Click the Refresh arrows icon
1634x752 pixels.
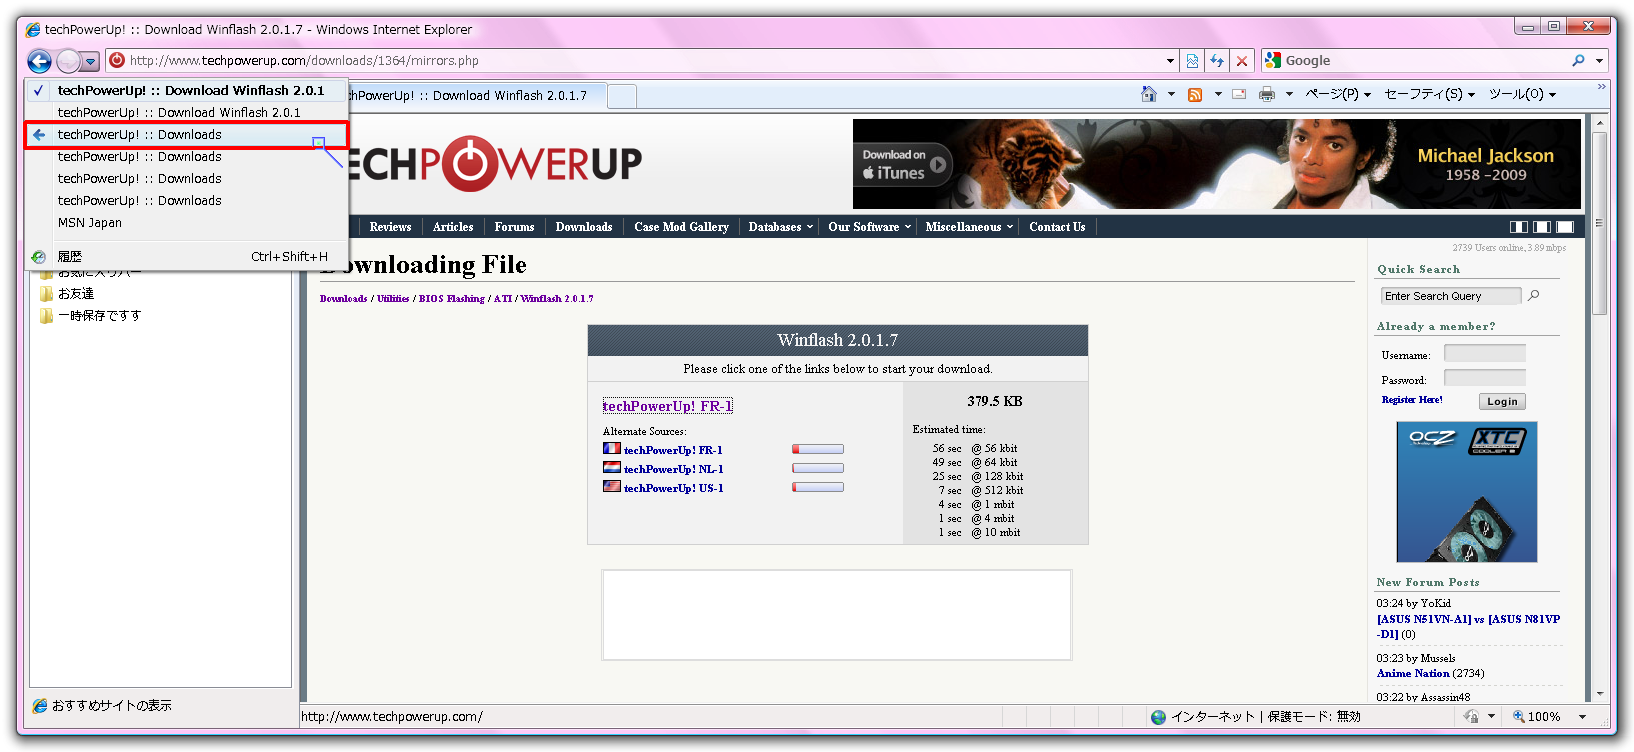click(1217, 61)
